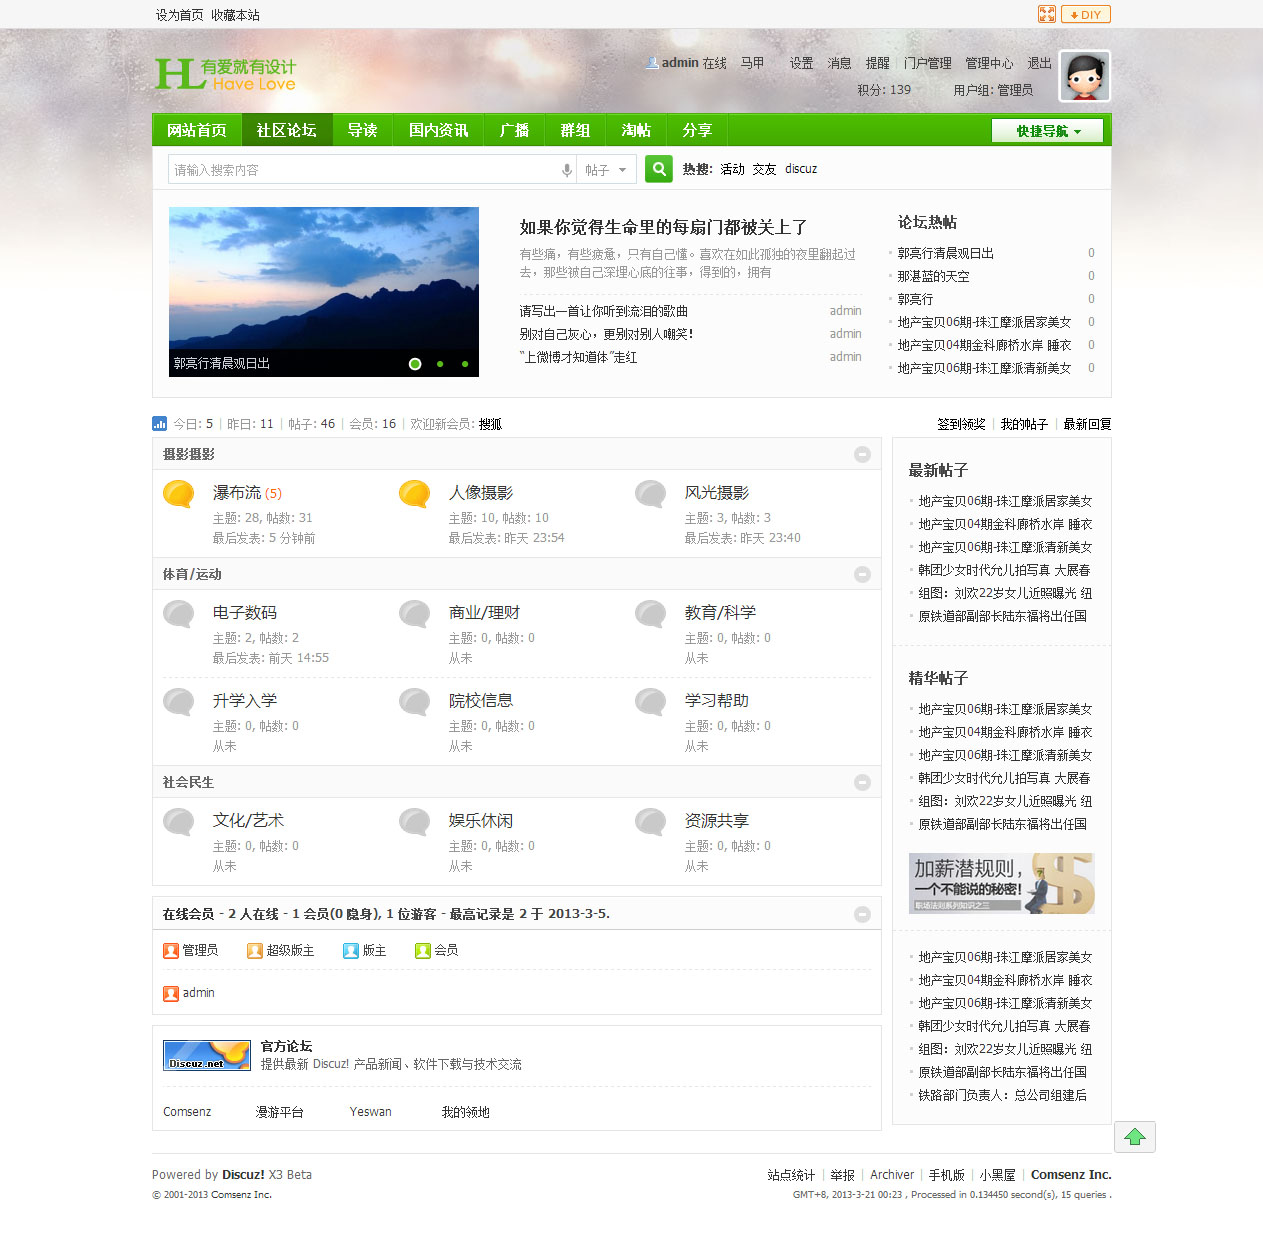Image resolution: width=1263 pixels, height=1253 pixels.
Task: Click the 郭亮行清晨观日出 slideshow image
Action: tap(324, 292)
